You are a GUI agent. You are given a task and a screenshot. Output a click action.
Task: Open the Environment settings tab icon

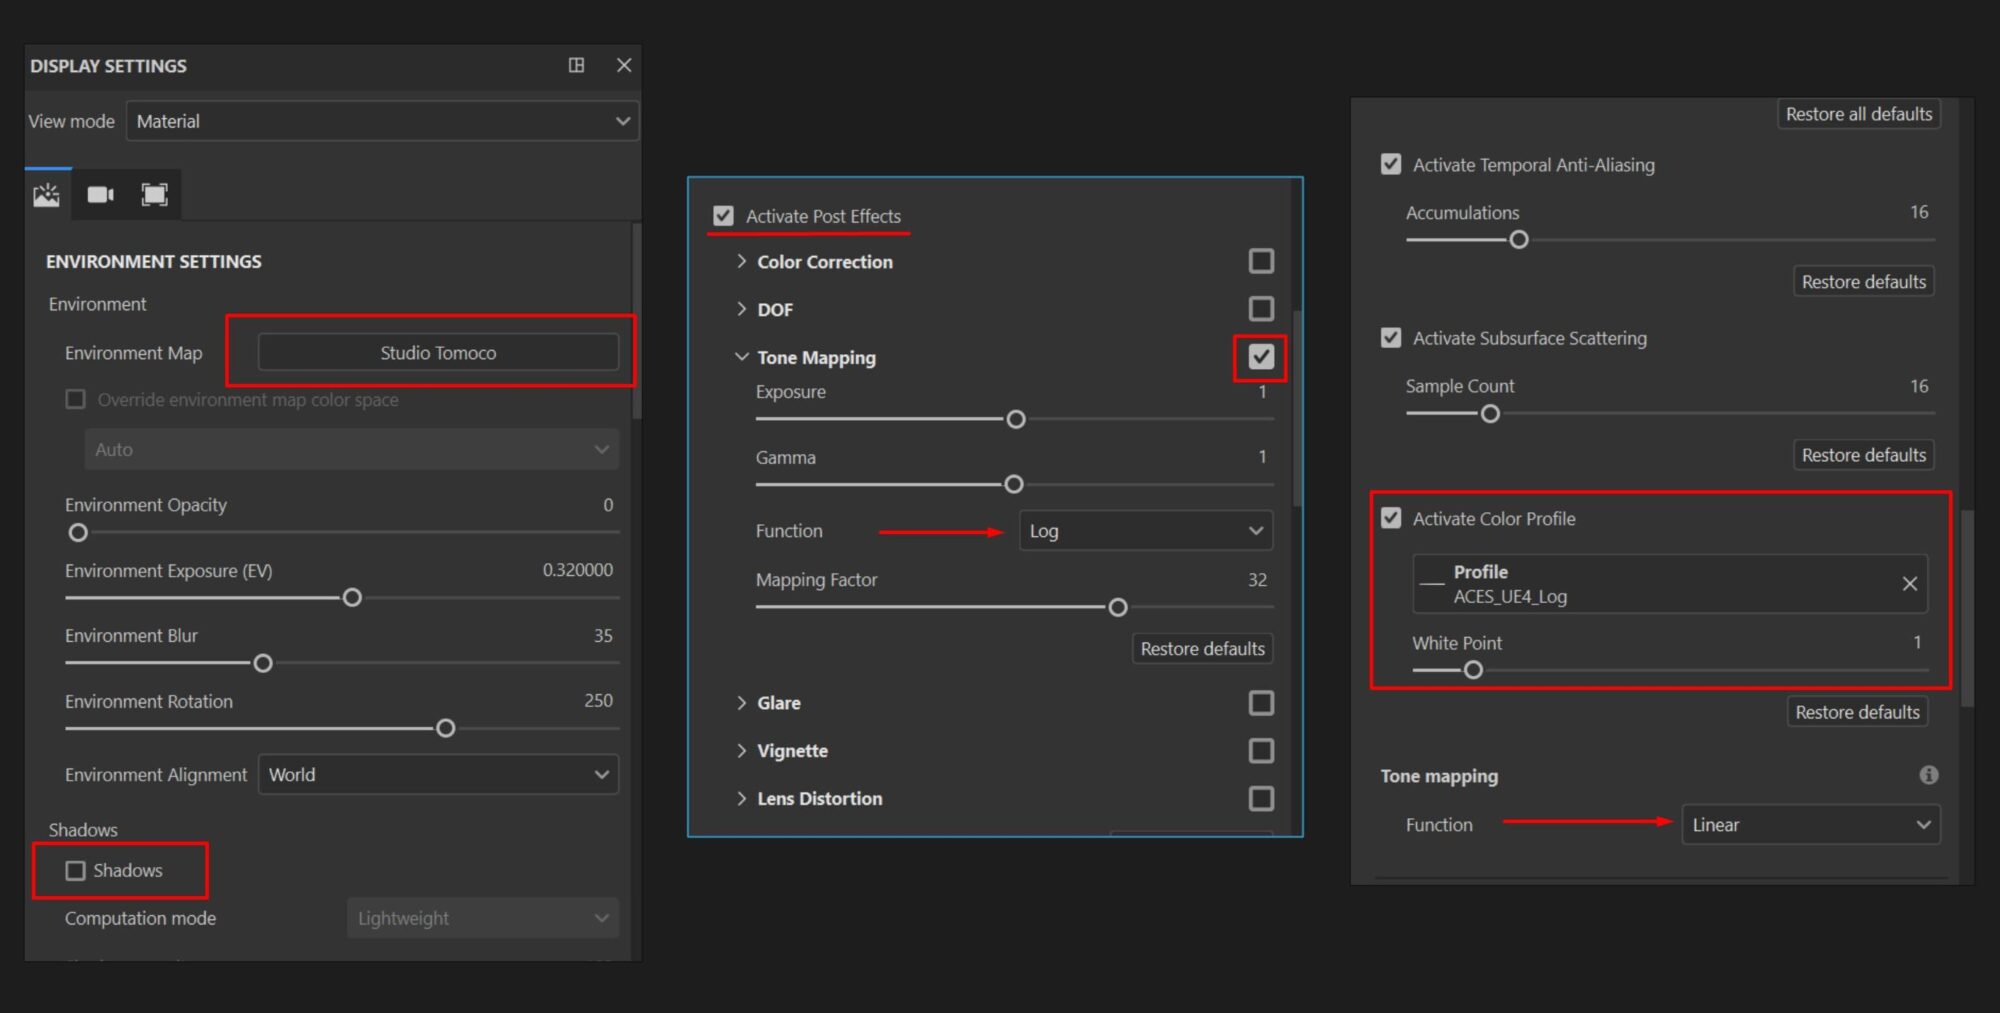coord(47,195)
